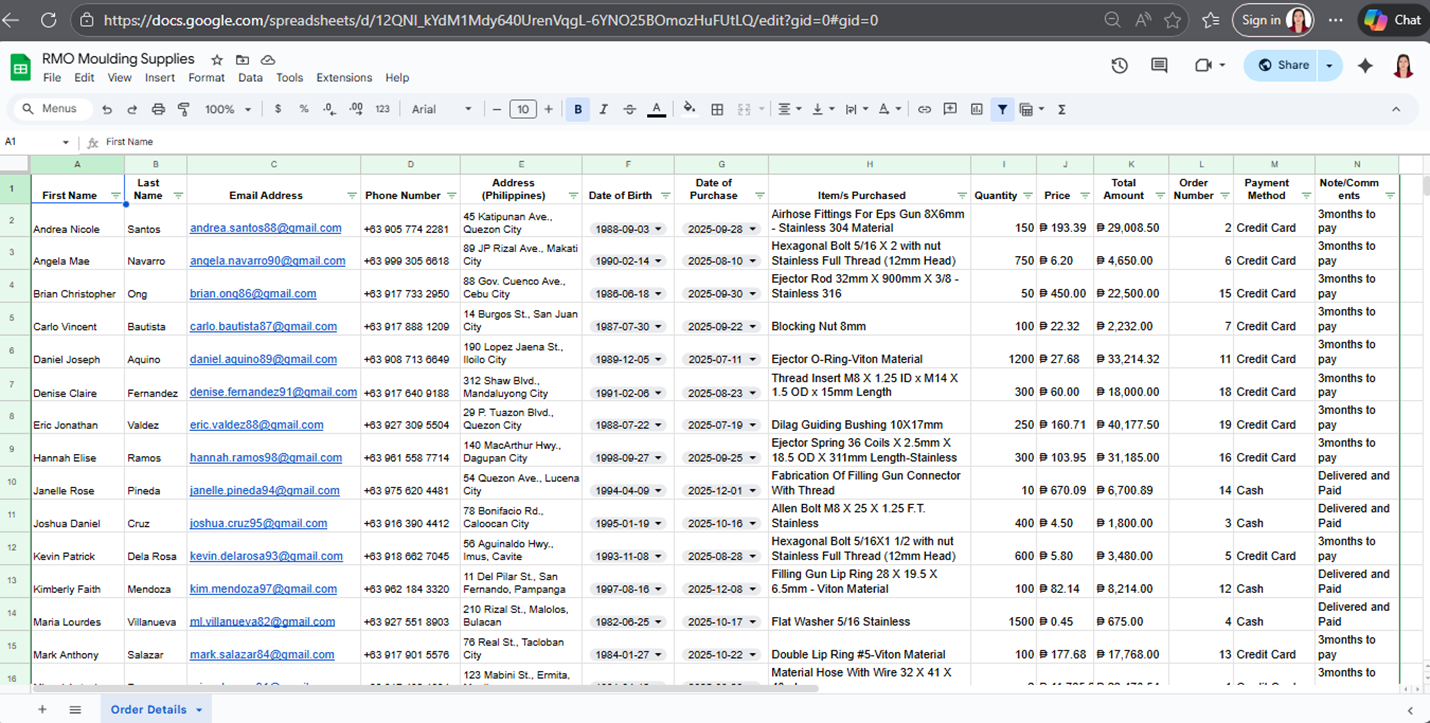Screen dimensions: 1430x723
Task: Increase decimal places in toolbar
Action: point(356,109)
